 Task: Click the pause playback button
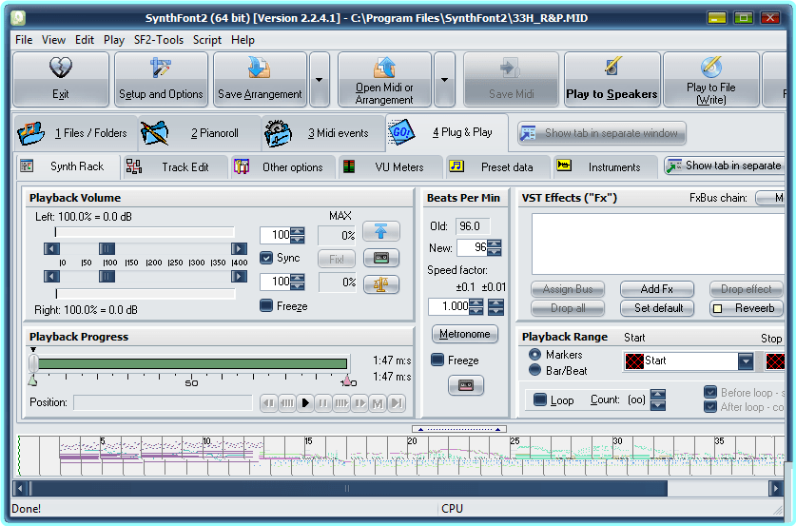pos(323,403)
